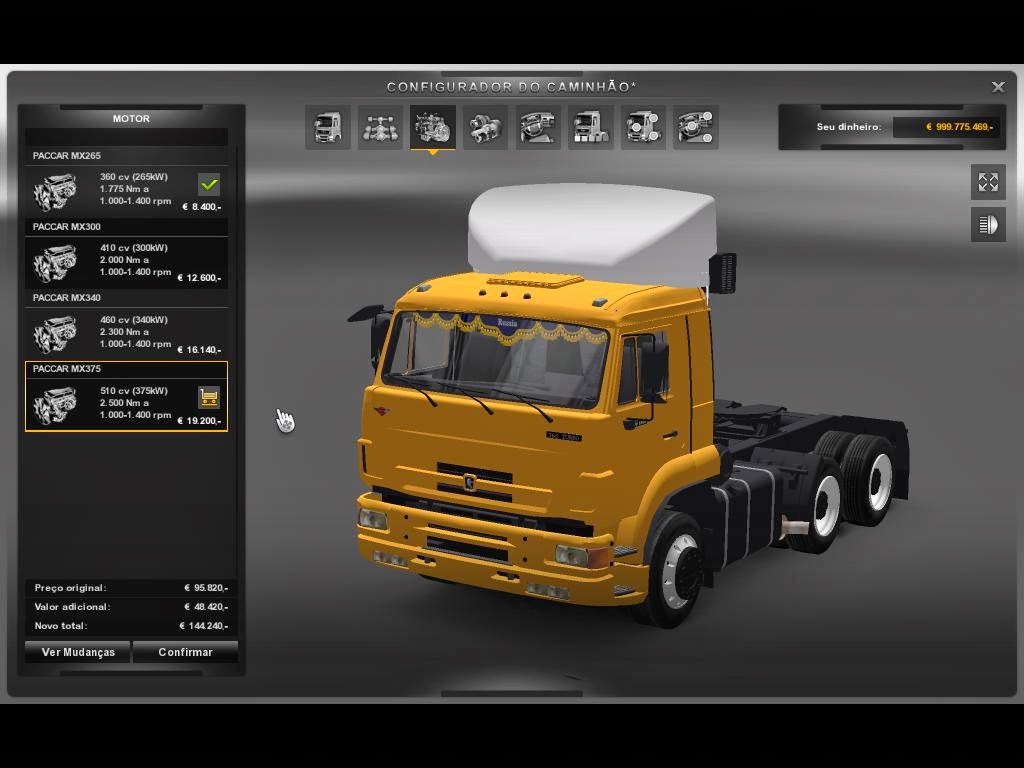Click the Ver Mudanças button

(x=78, y=652)
